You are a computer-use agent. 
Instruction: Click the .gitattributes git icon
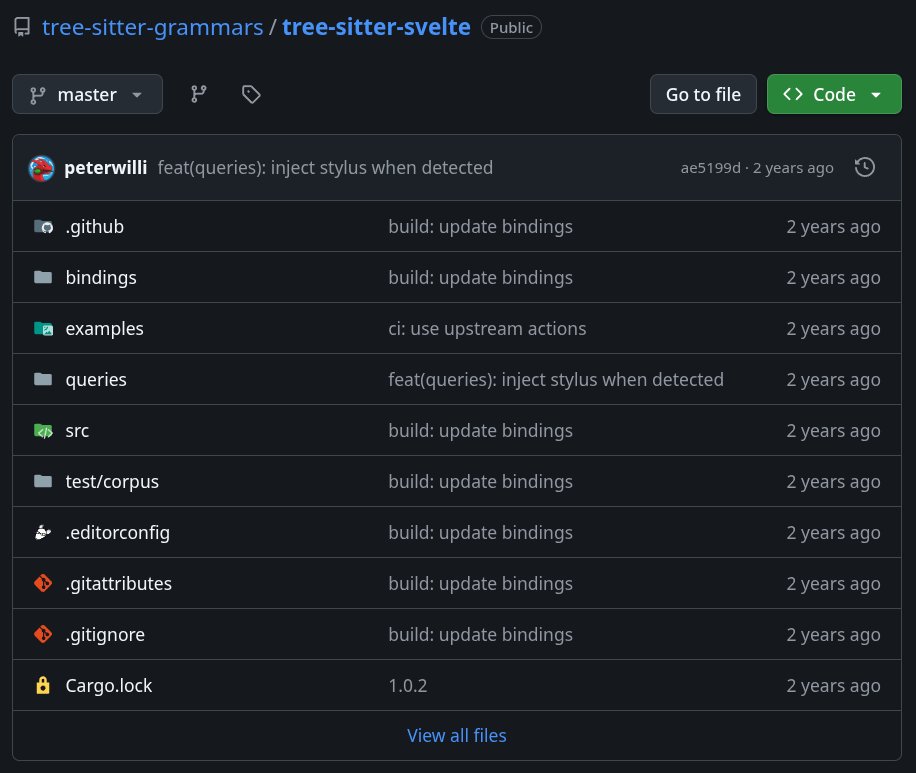(x=43, y=583)
